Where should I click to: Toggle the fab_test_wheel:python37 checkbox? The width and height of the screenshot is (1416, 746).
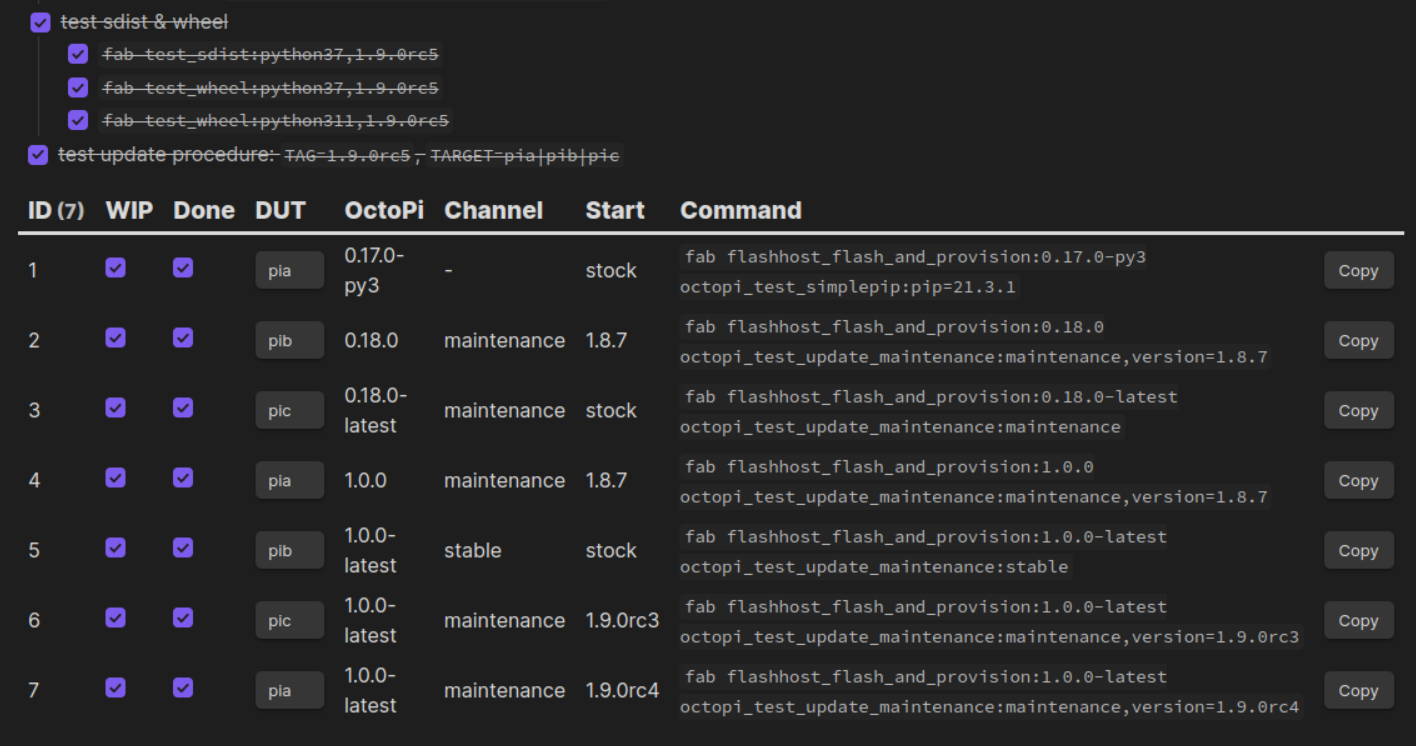coord(78,88)
